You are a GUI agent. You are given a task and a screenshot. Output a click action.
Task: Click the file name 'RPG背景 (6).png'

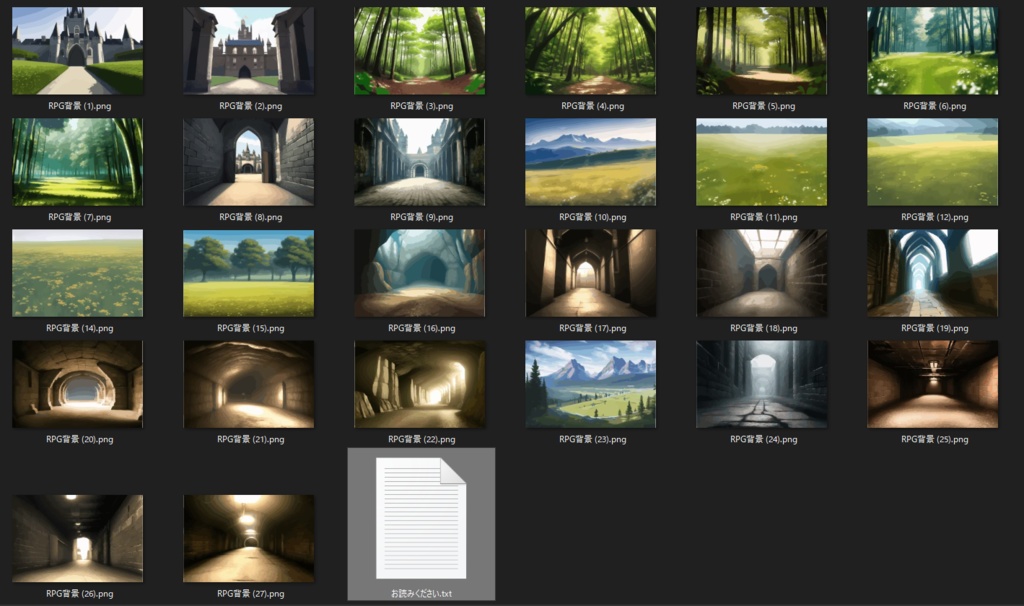pos(935,106)
